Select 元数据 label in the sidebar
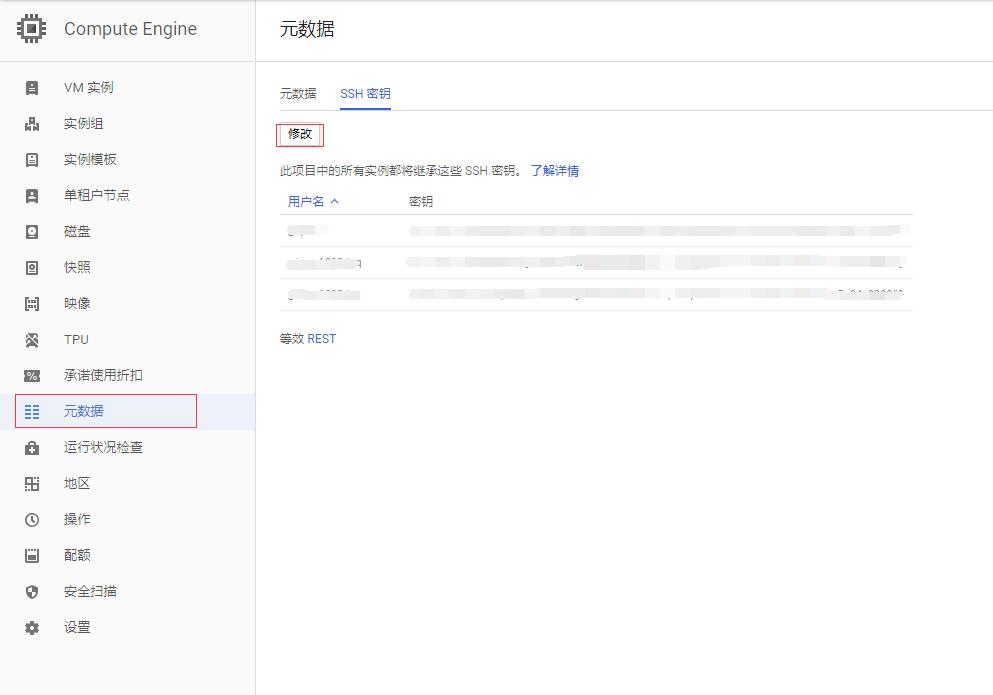This screenshot has width=993, height=695. tap(84, 411)
